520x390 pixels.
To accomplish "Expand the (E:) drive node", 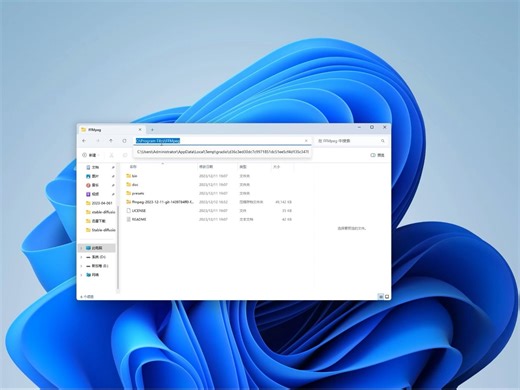I will (x=81, y=266).
